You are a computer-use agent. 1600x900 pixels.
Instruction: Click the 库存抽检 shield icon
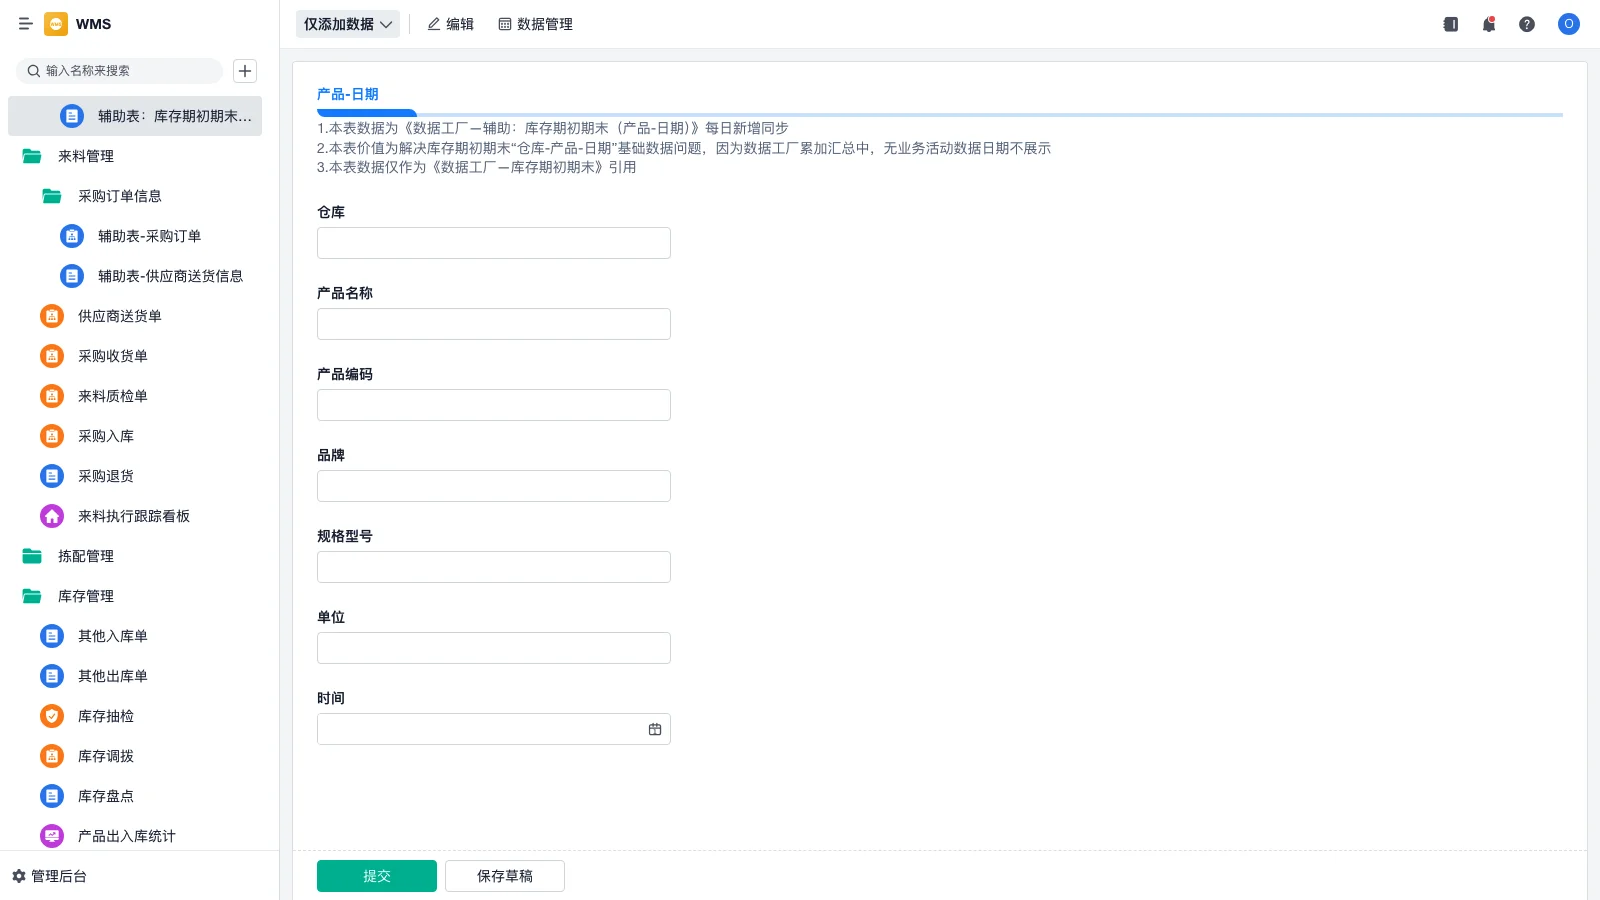52,716
